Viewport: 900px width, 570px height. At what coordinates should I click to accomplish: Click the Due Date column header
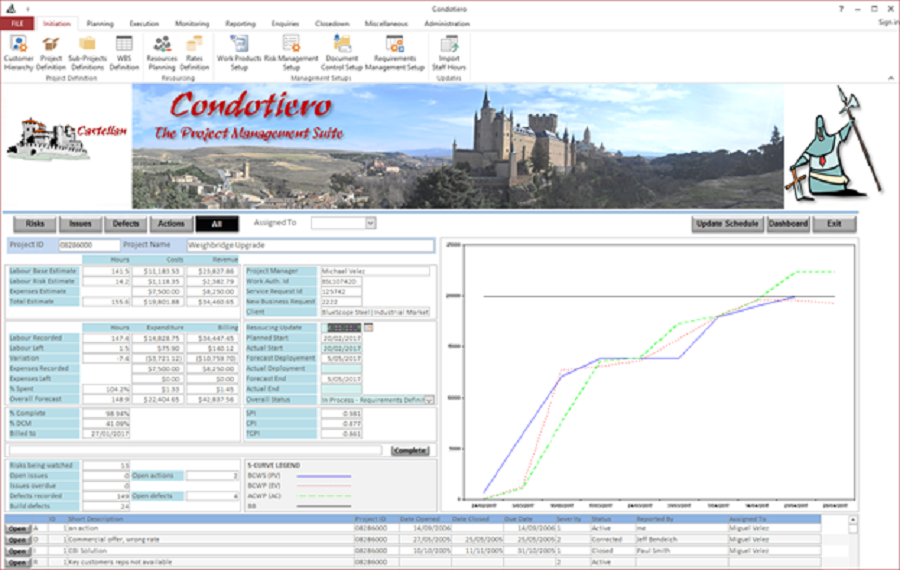(518, 519)
